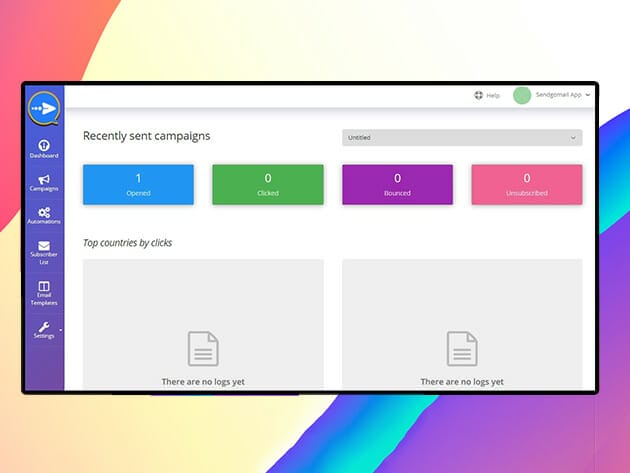Select the purple Bounced stat card
630x473 pixels.
(397, 185)
